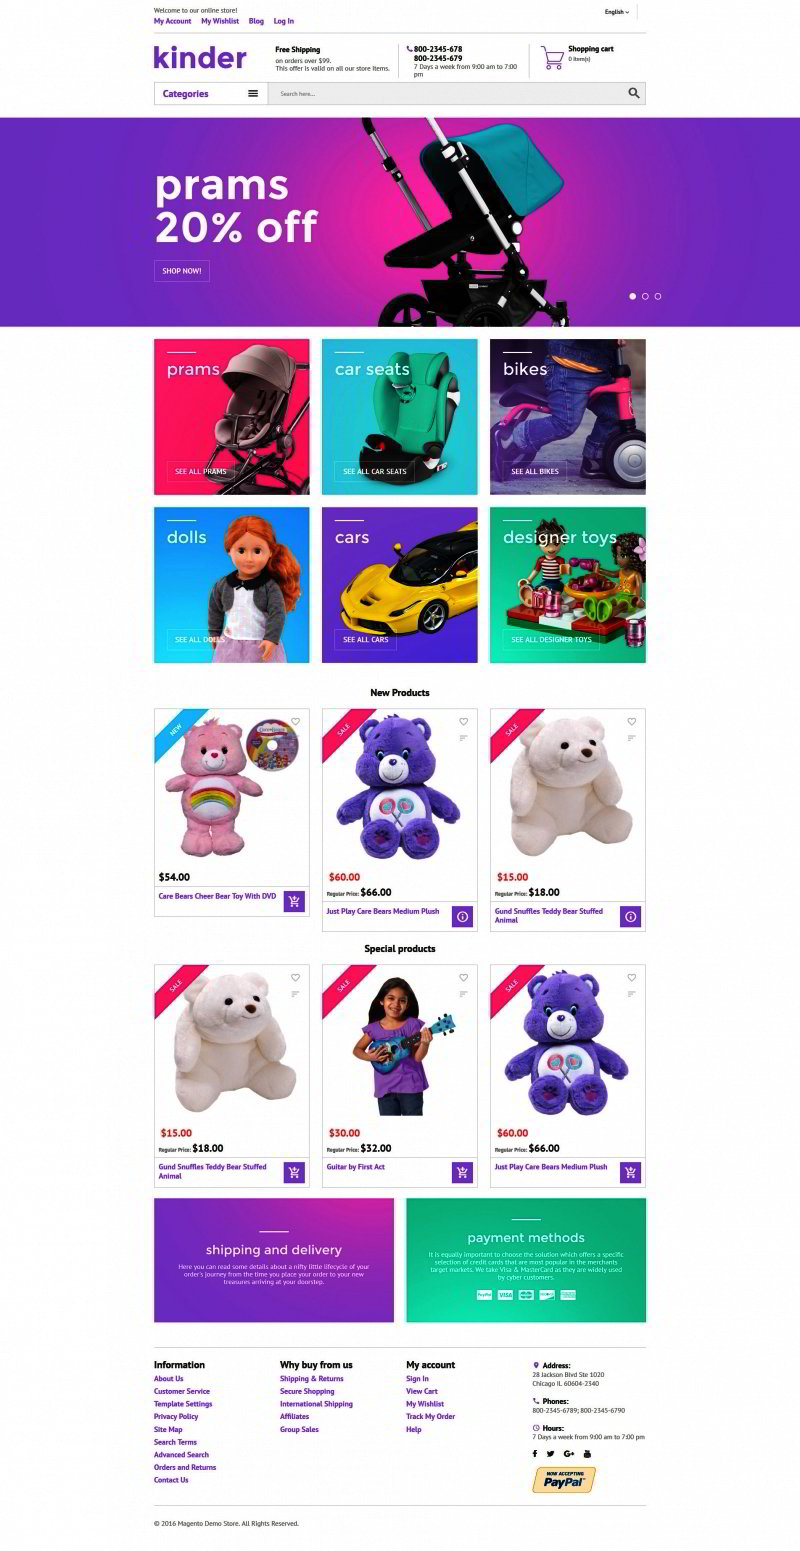Select the second banner slide dot
The height and width of the screenshot is (1551, 800).
(x=645, y=296)
